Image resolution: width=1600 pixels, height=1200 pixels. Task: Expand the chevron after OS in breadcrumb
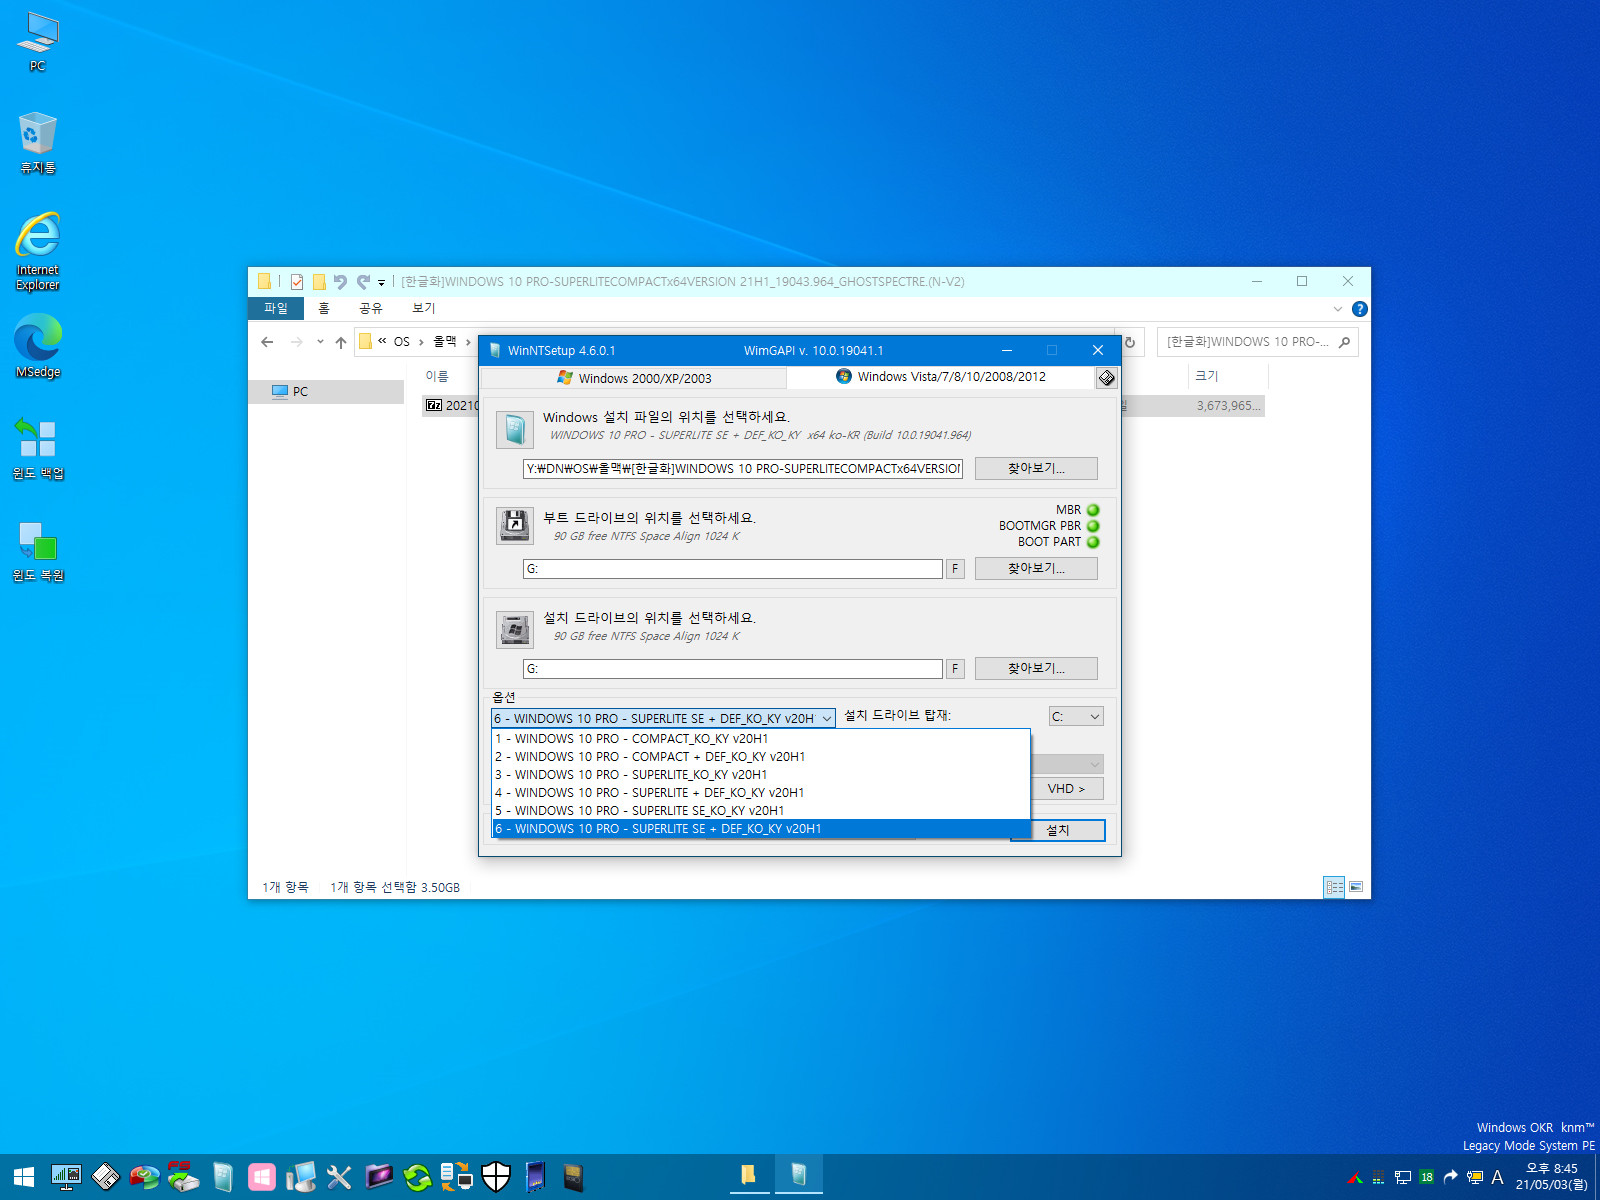pyautogui.click(x=421, y=342)
